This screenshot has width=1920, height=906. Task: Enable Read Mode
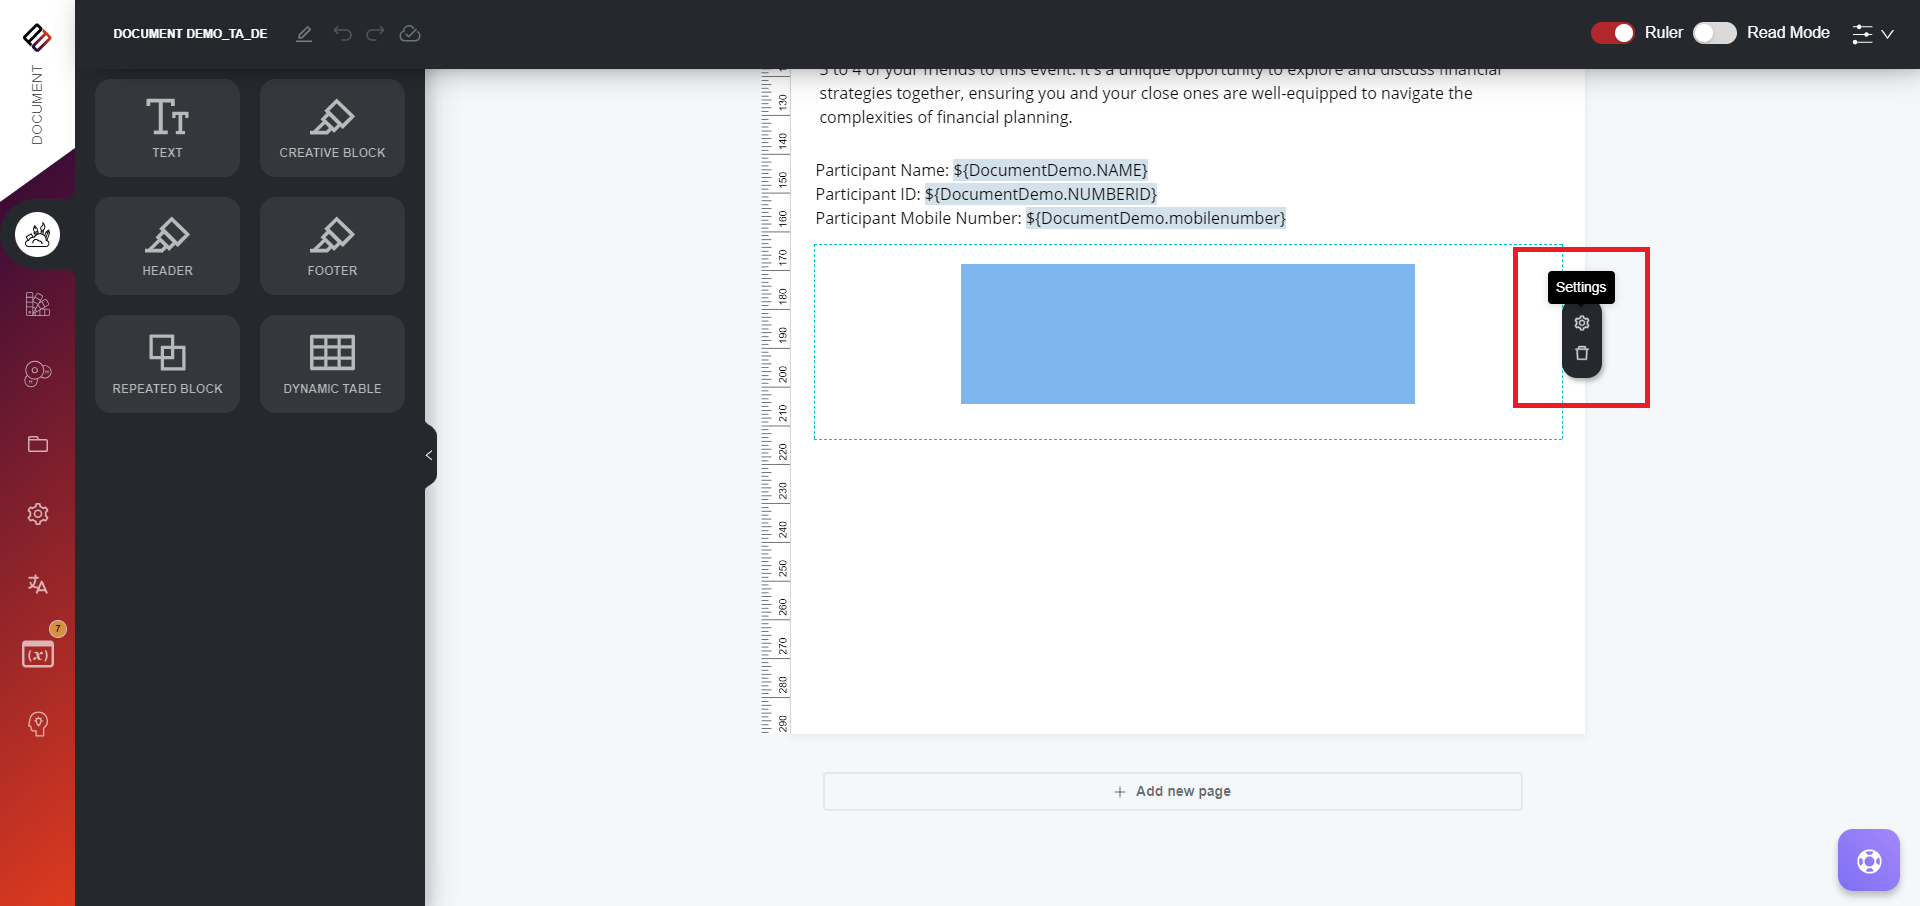coord(1713,33)
